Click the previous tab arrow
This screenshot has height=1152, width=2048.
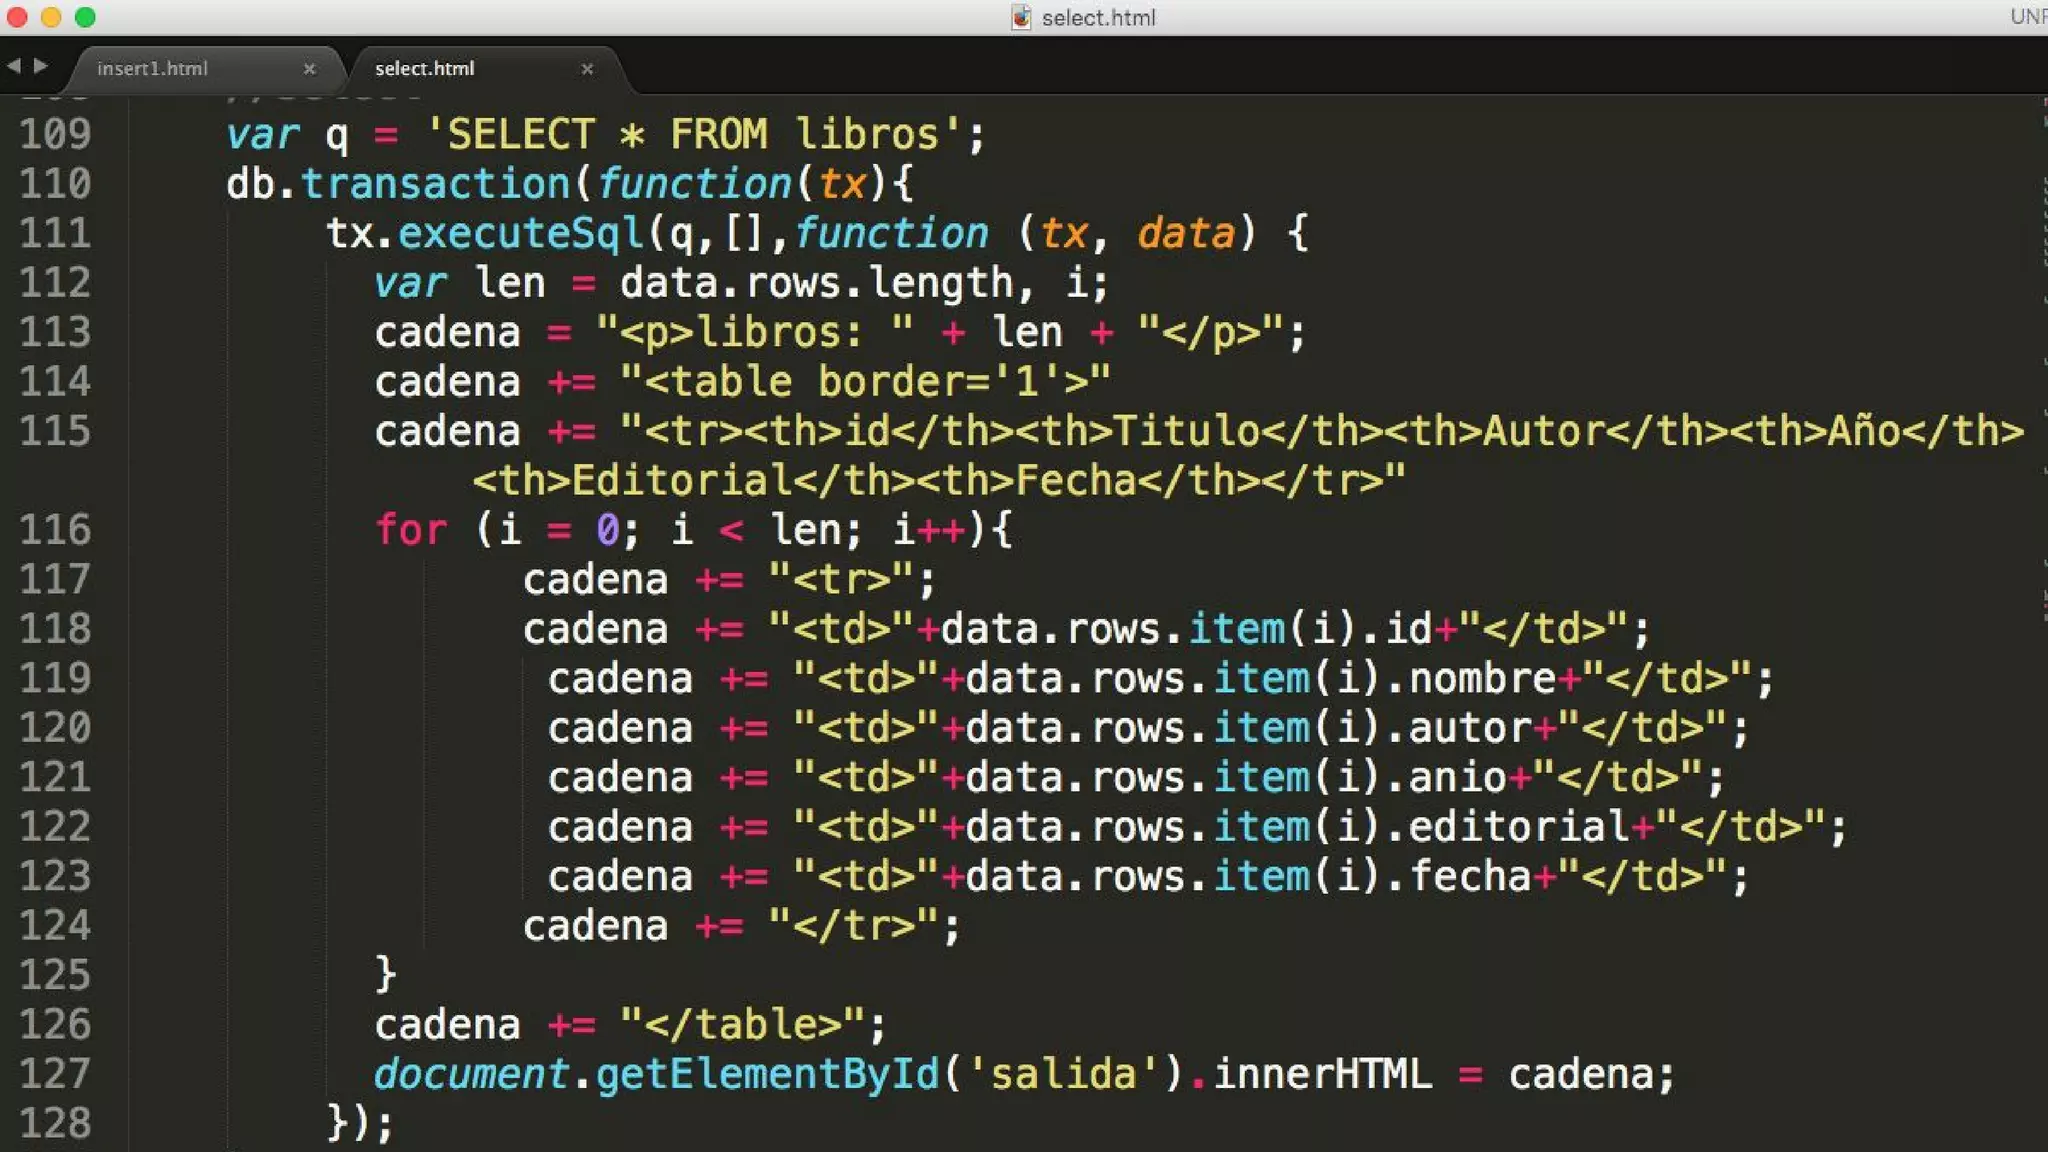point(13,66)
